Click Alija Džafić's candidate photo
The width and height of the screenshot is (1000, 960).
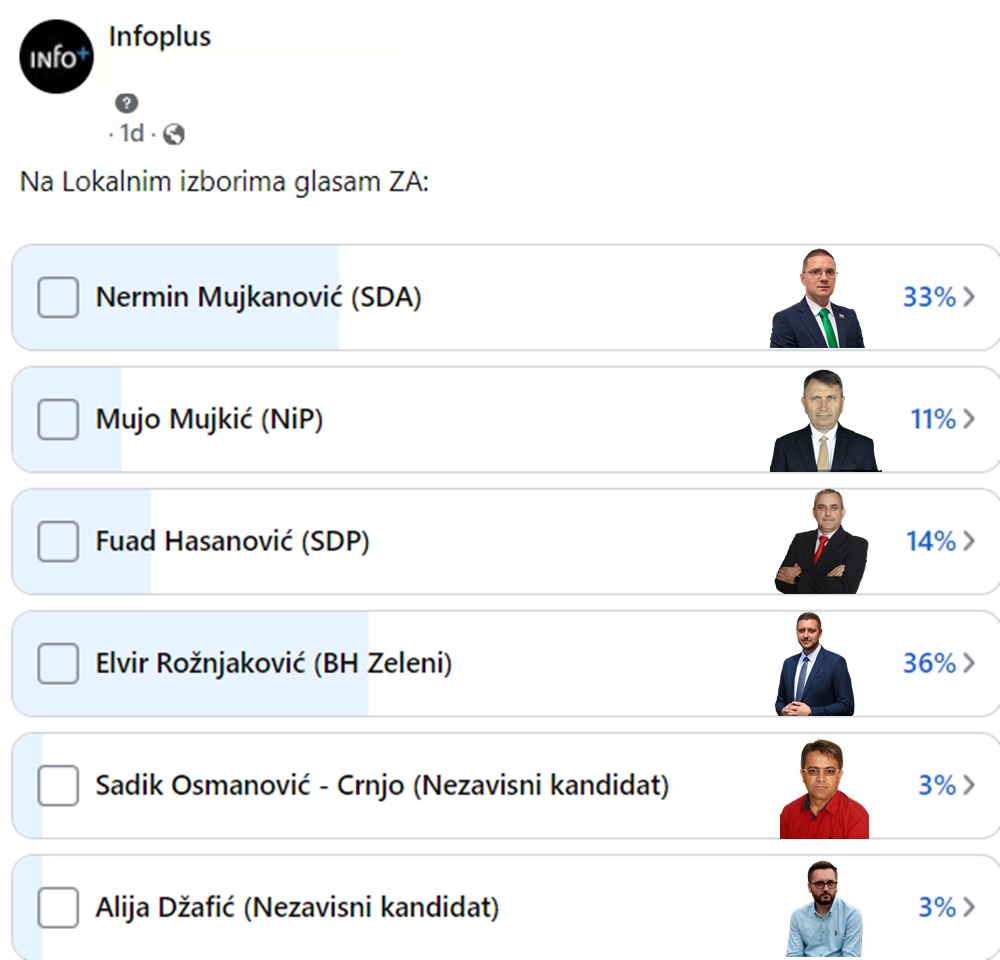tap(823, 908)
